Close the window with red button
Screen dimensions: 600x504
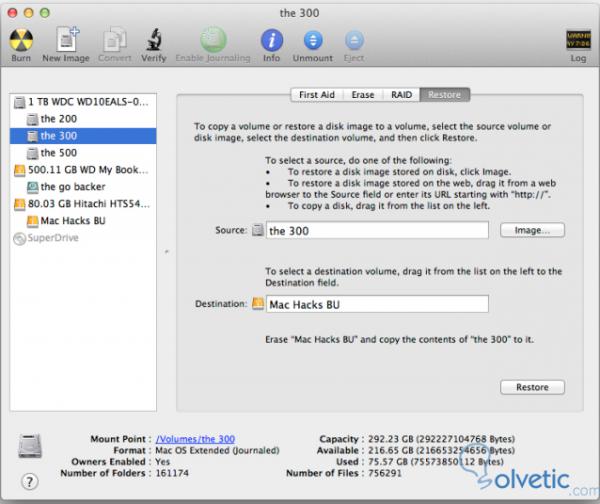click(x=12, y=13)
